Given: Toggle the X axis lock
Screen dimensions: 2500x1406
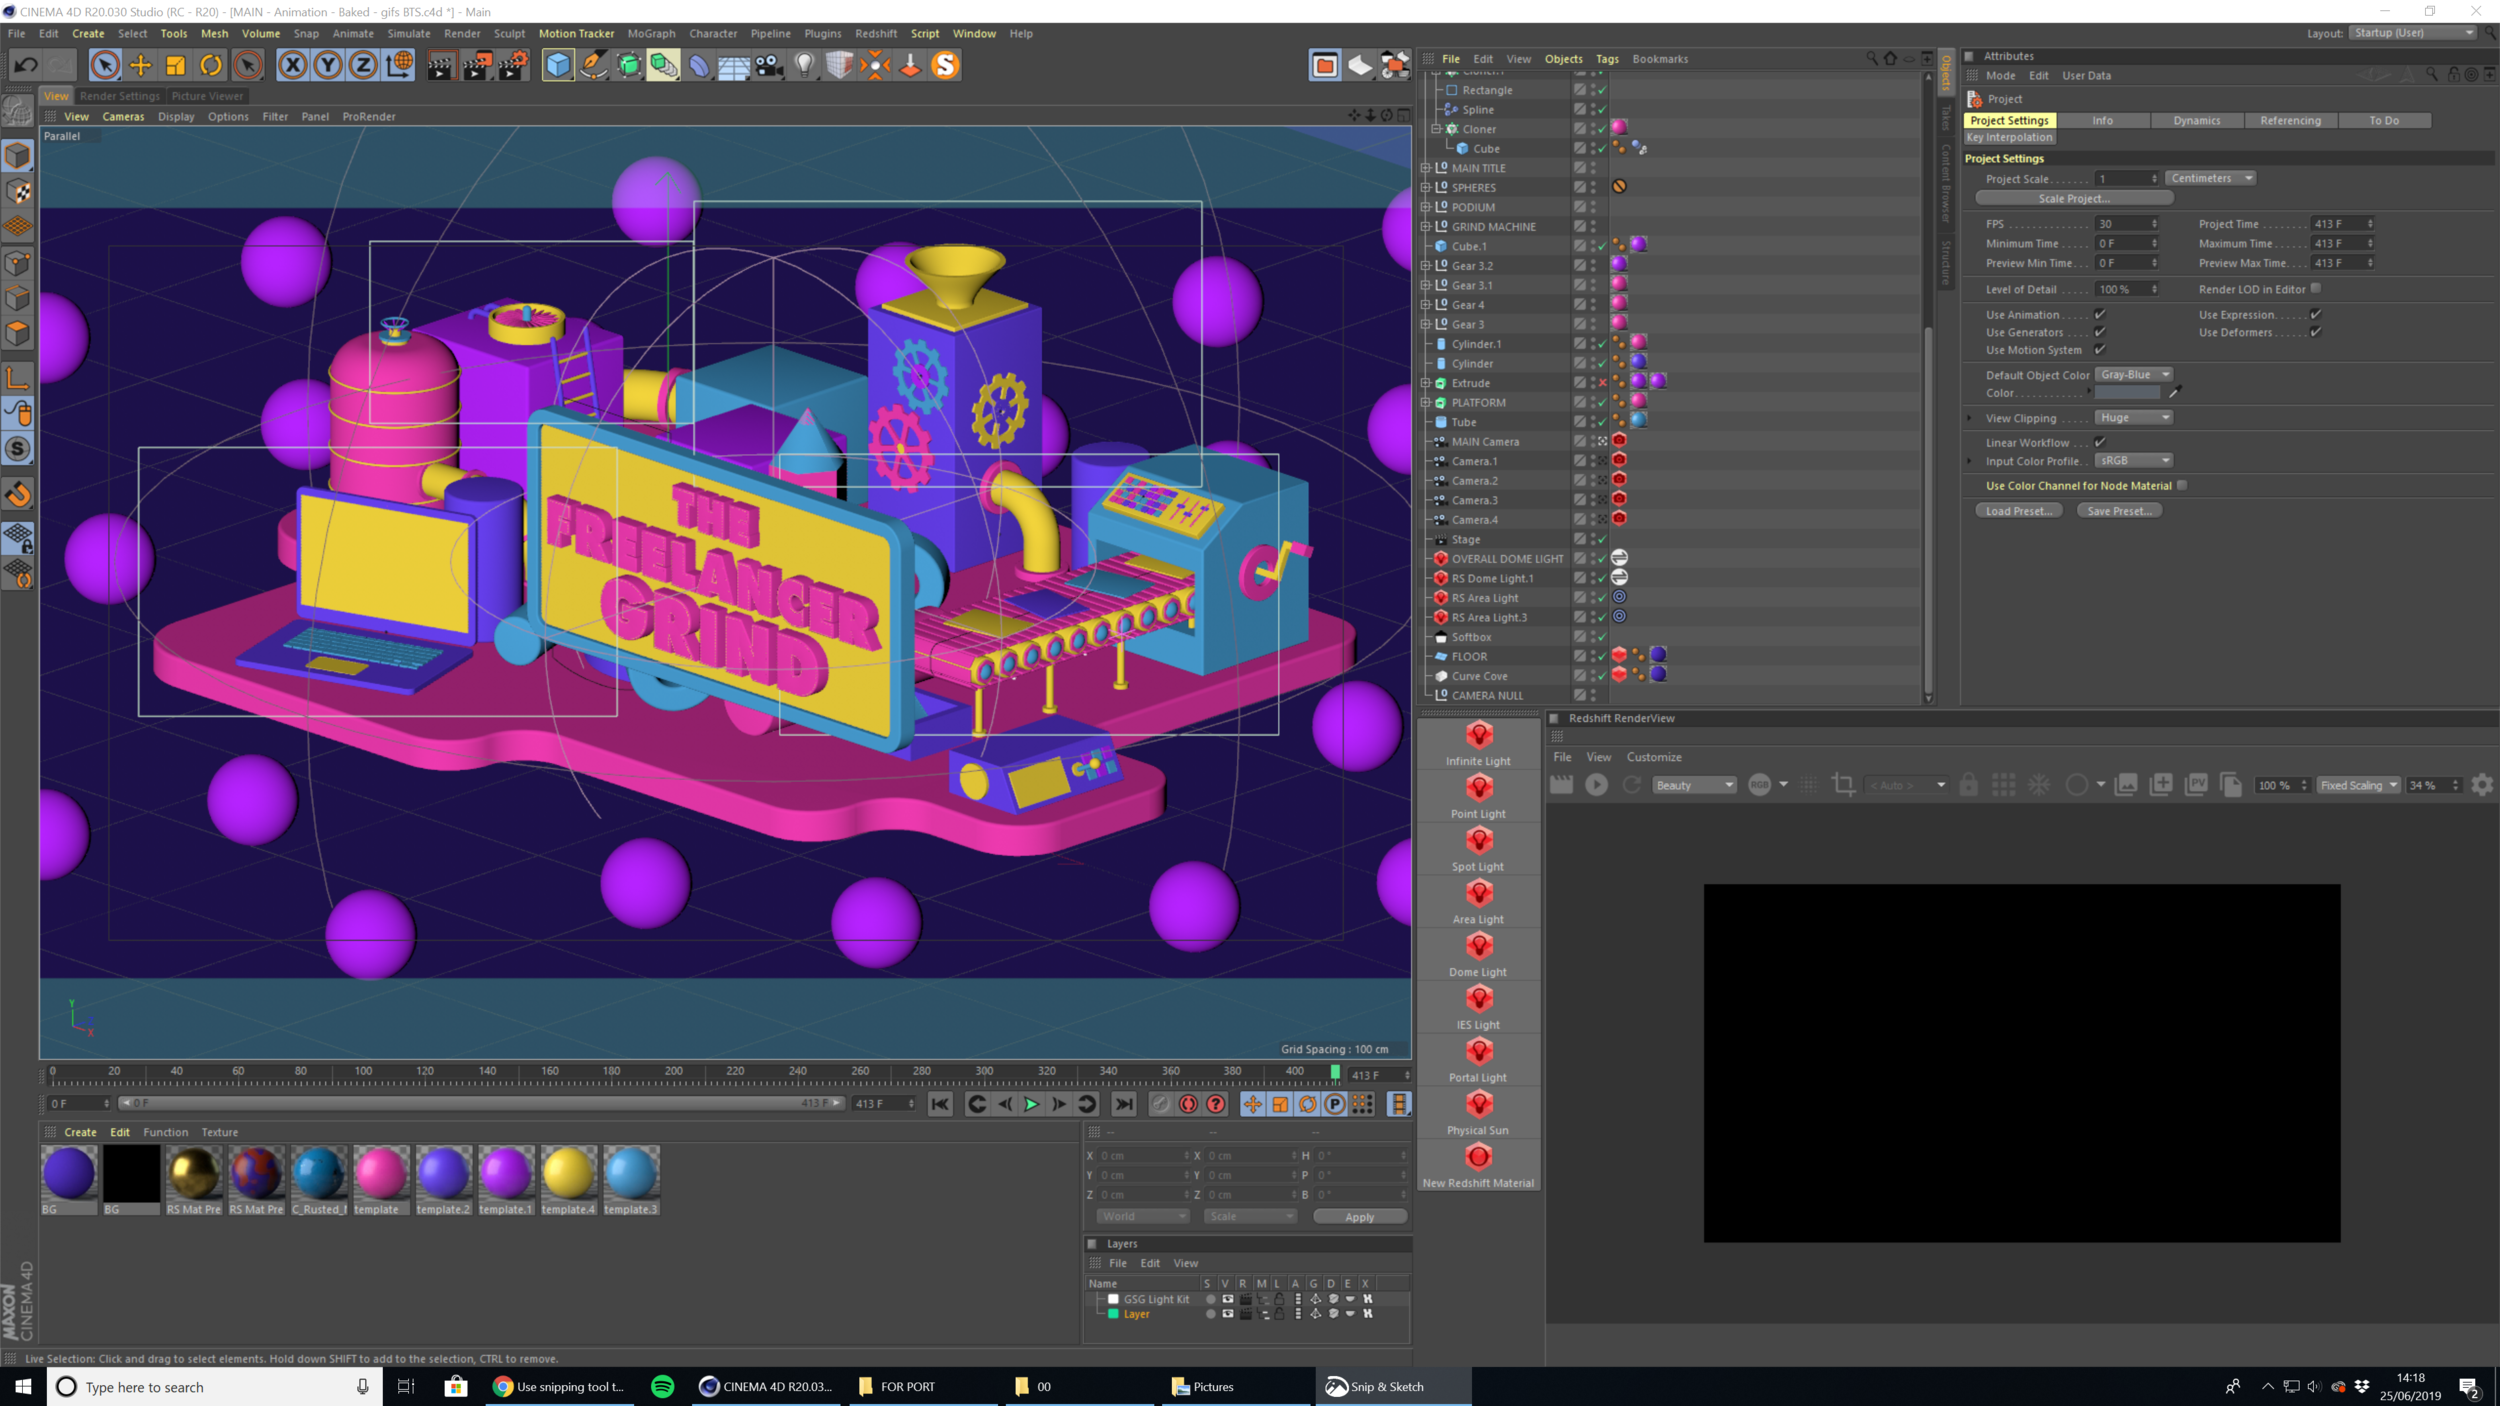Looking at the screenshot, I should tap(292, 66).
